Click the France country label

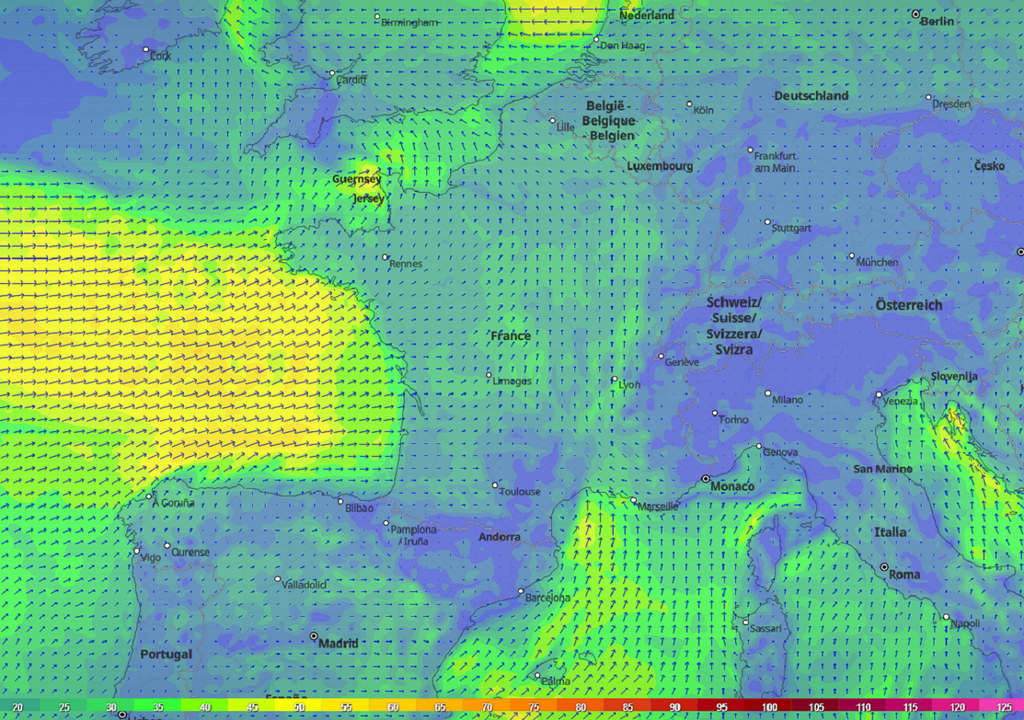(511, 336)
